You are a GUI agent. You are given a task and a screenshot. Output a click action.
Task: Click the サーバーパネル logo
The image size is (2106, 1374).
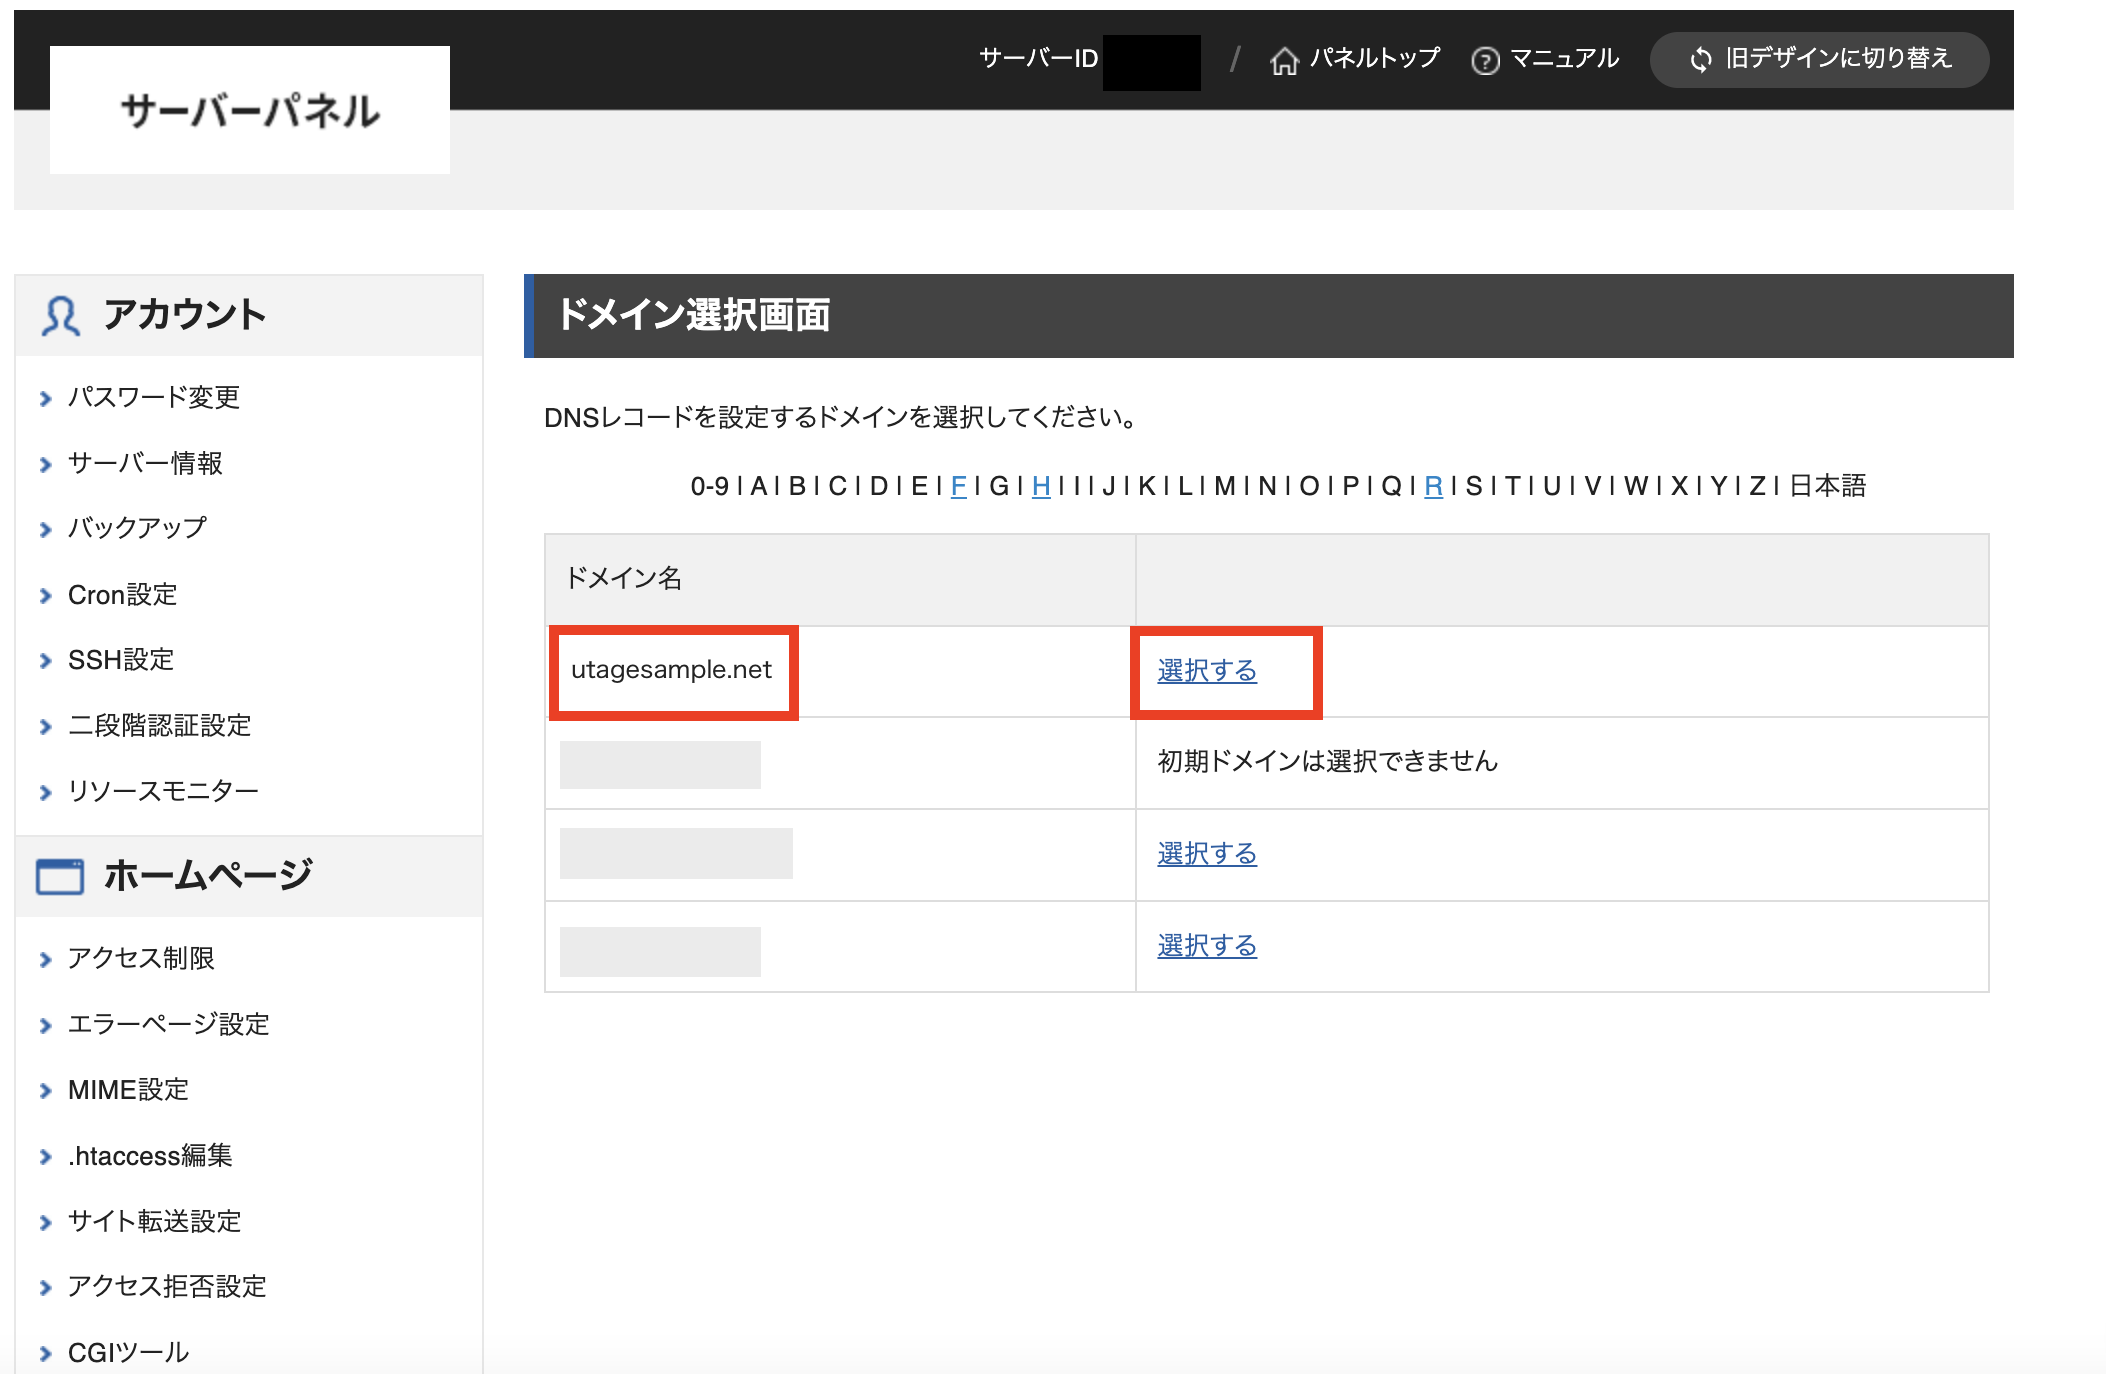coord(250,110)
